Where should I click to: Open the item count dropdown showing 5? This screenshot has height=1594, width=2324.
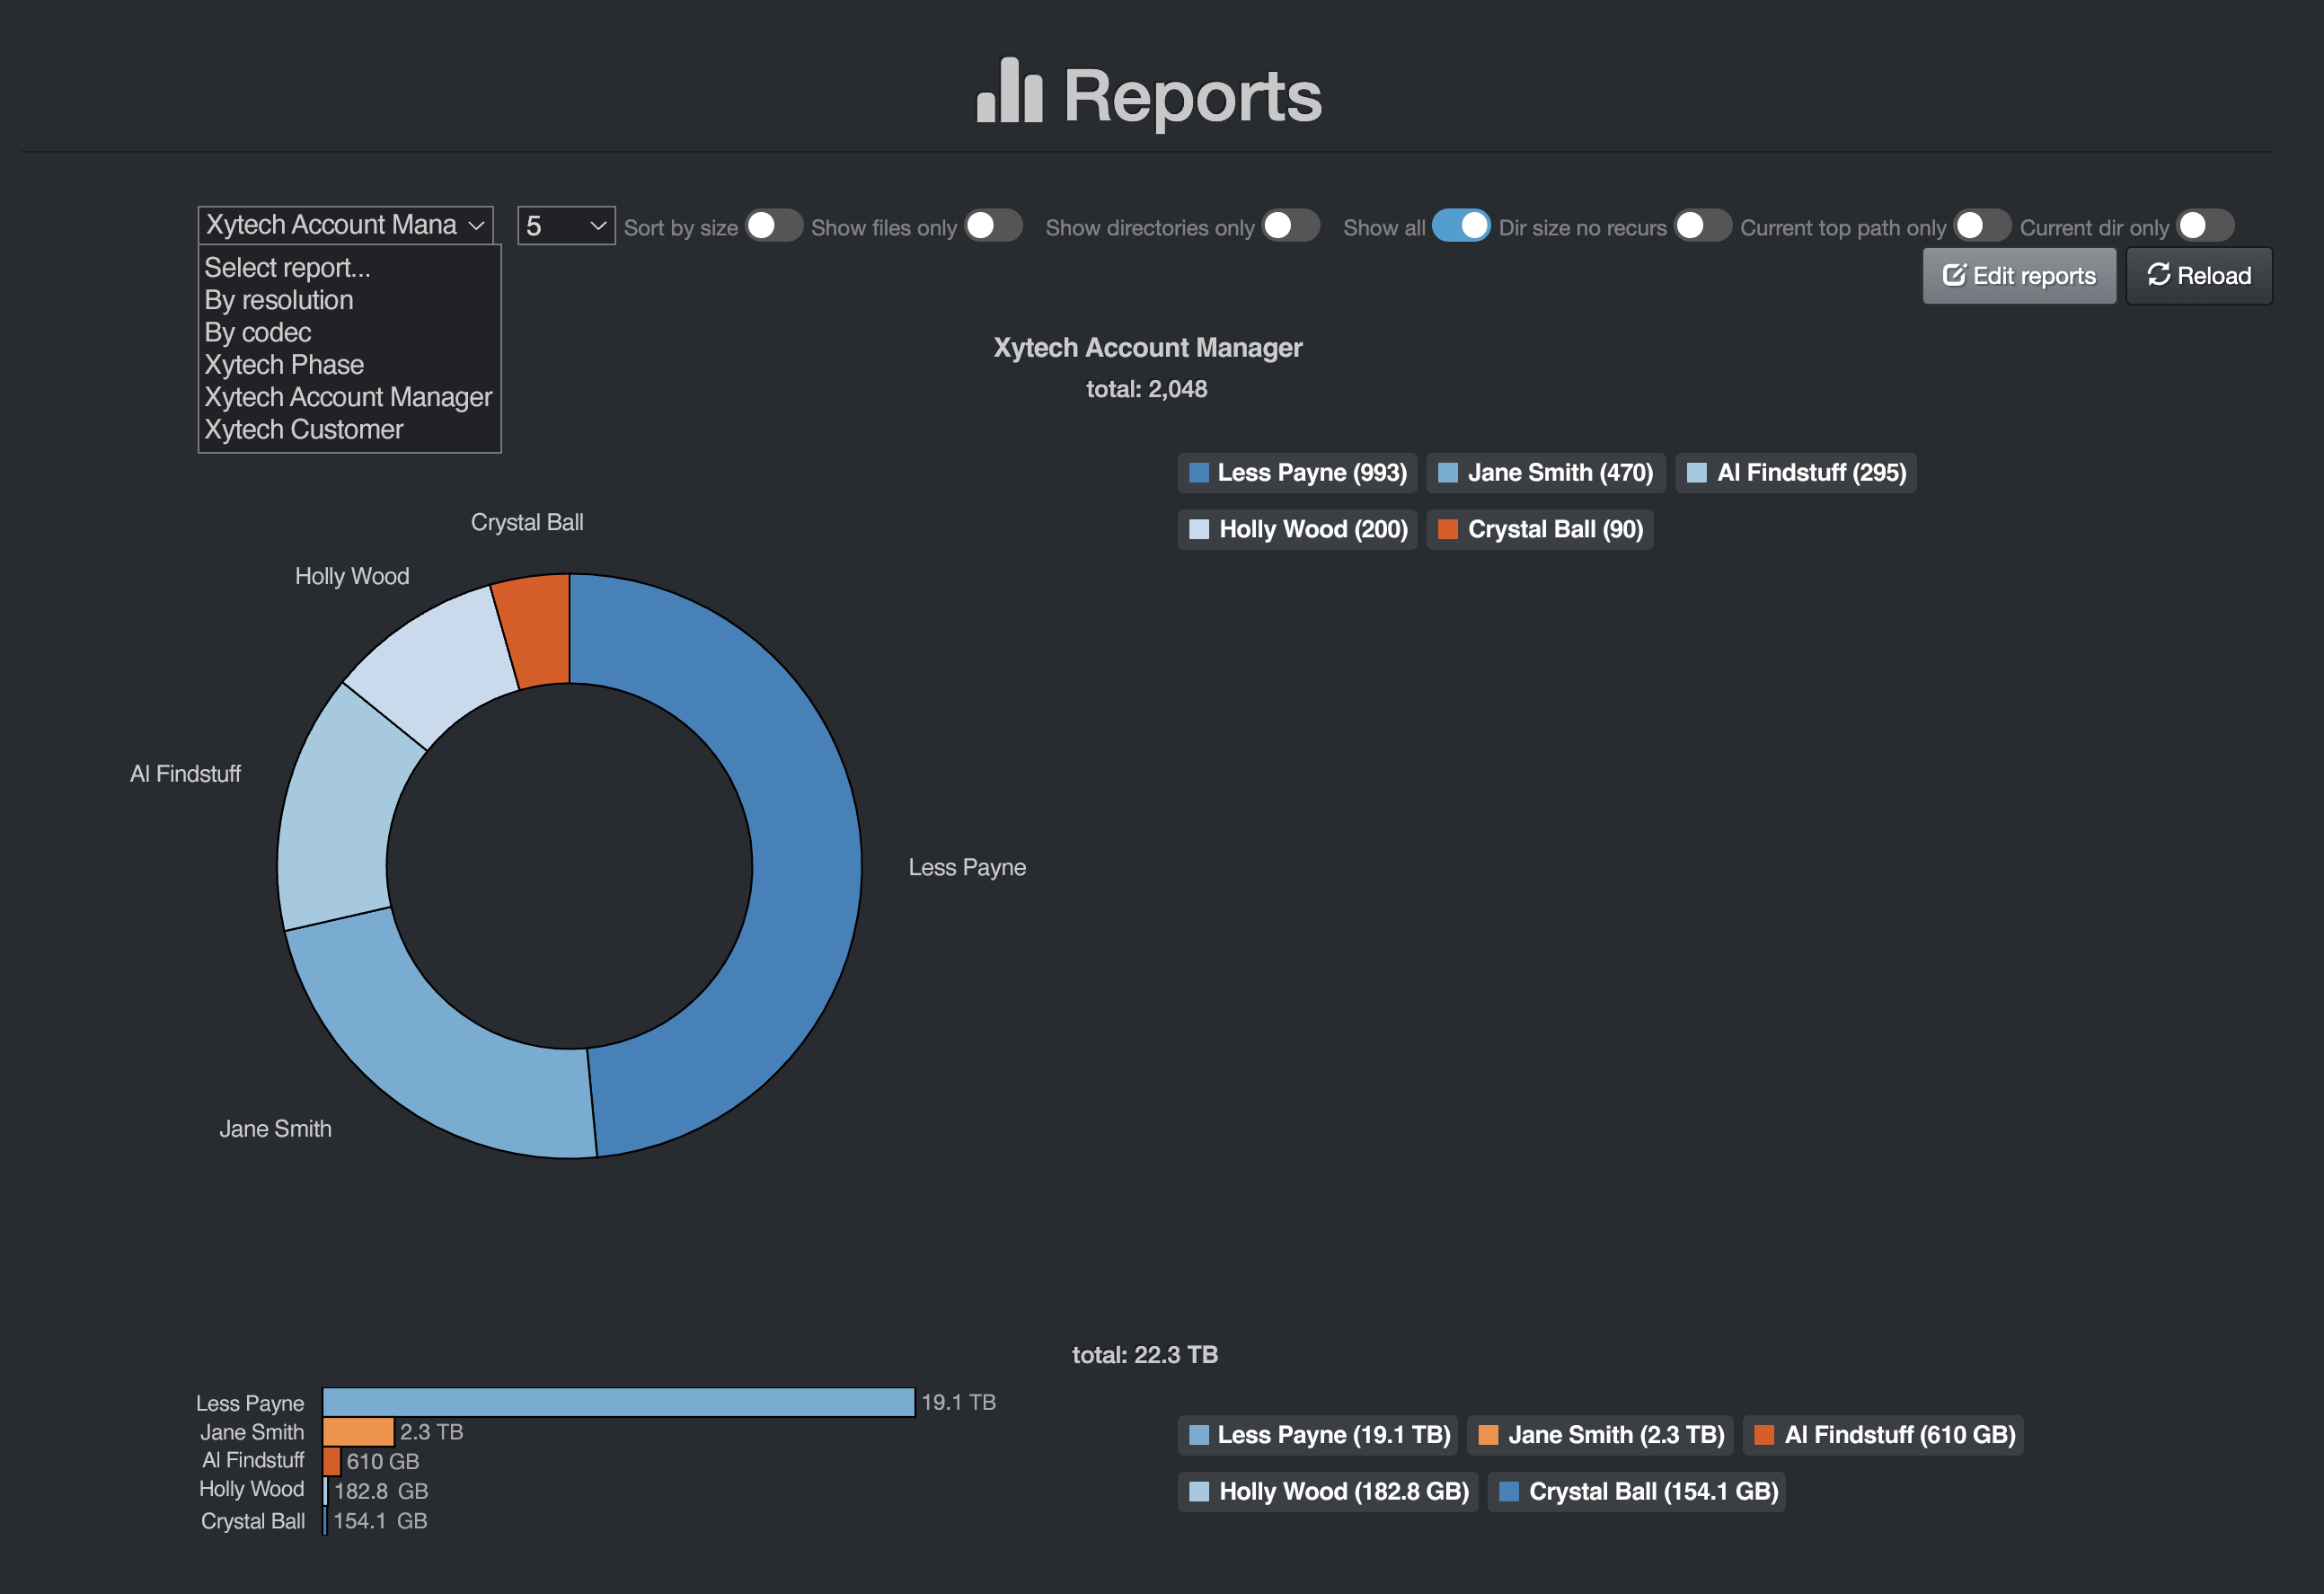[x=565, y=226]
